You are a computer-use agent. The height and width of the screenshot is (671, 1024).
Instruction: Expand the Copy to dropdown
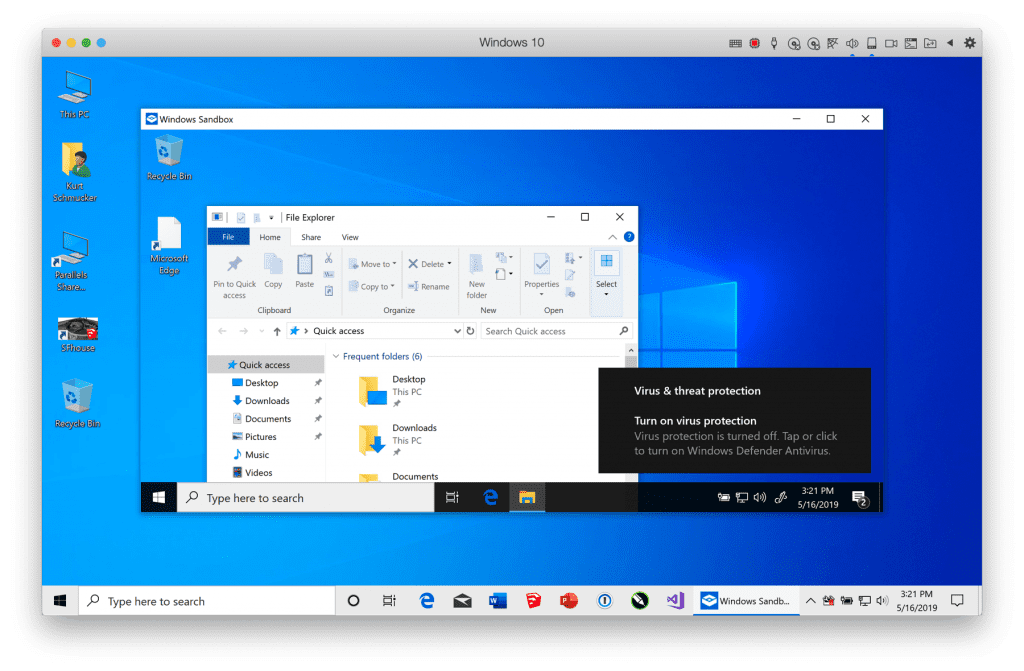pos(392,286)
